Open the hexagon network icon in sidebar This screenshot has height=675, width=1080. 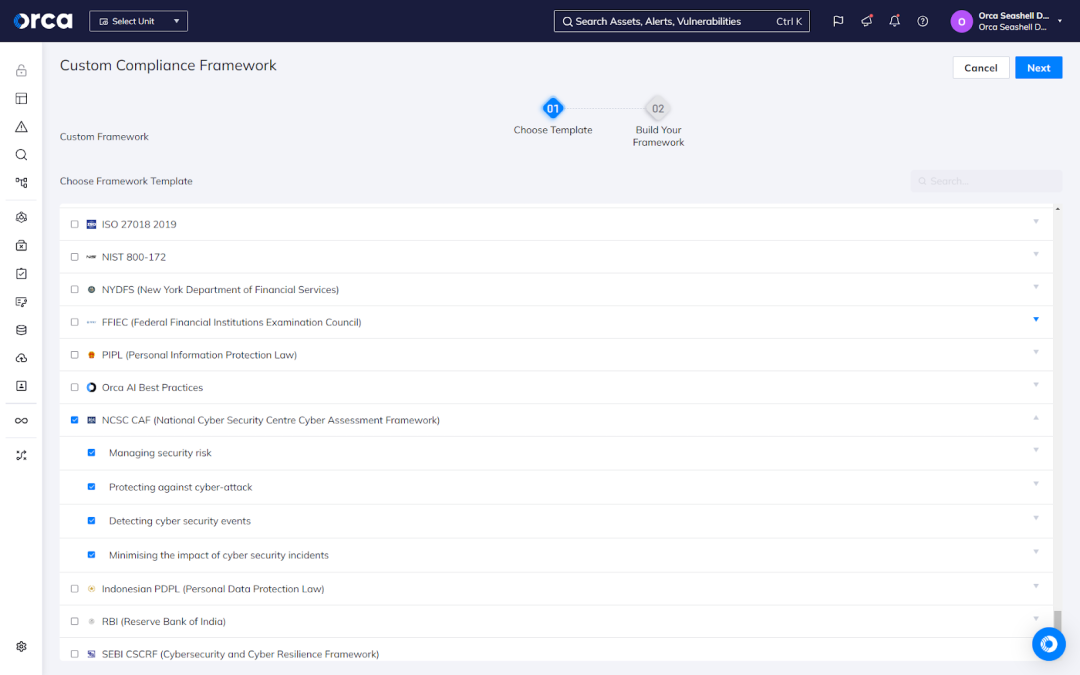coord(21,218)
